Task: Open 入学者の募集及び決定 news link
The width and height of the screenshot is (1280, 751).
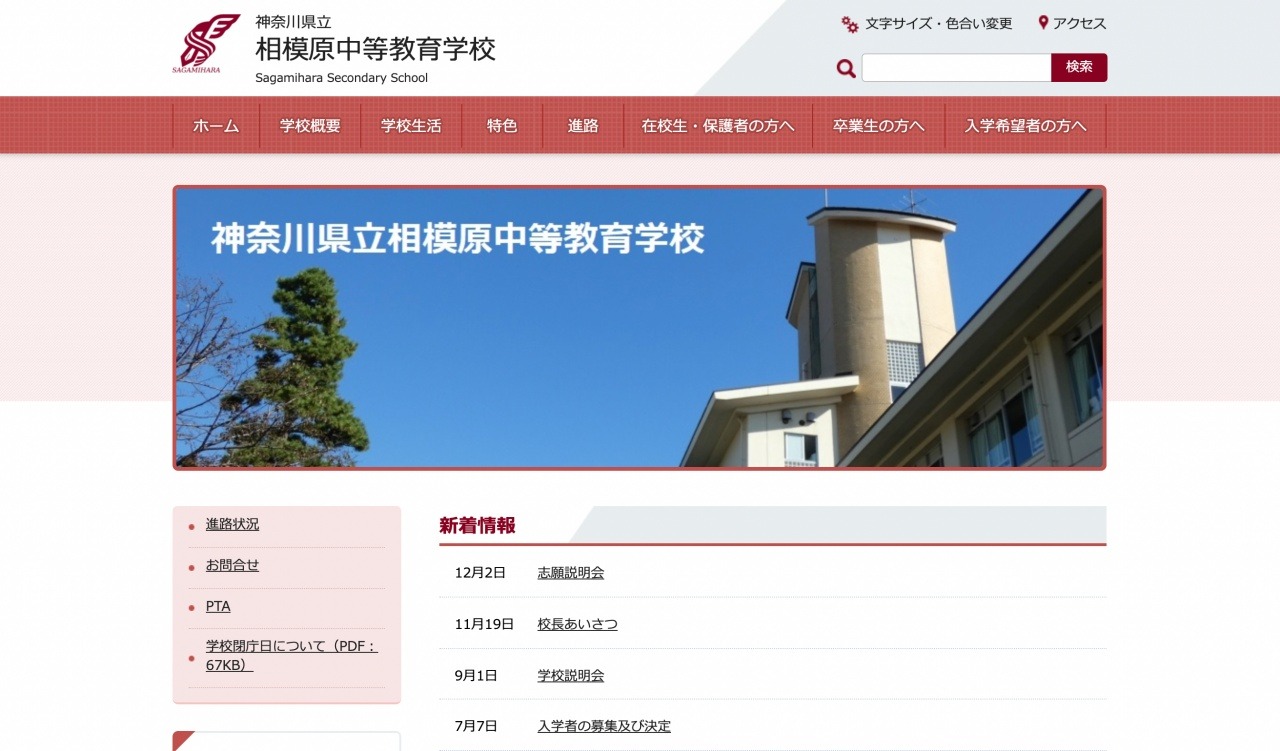Action: pyautogui.click(x=604, y=726)
